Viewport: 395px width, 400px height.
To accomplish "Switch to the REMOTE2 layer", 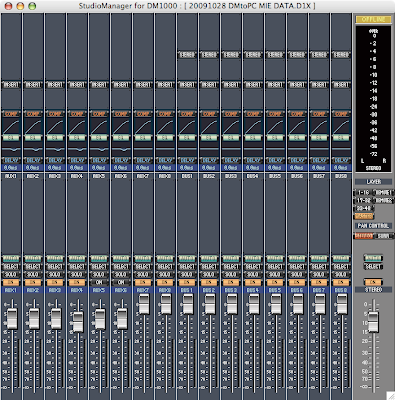I will pyautogui.click(x=383, y=200).
